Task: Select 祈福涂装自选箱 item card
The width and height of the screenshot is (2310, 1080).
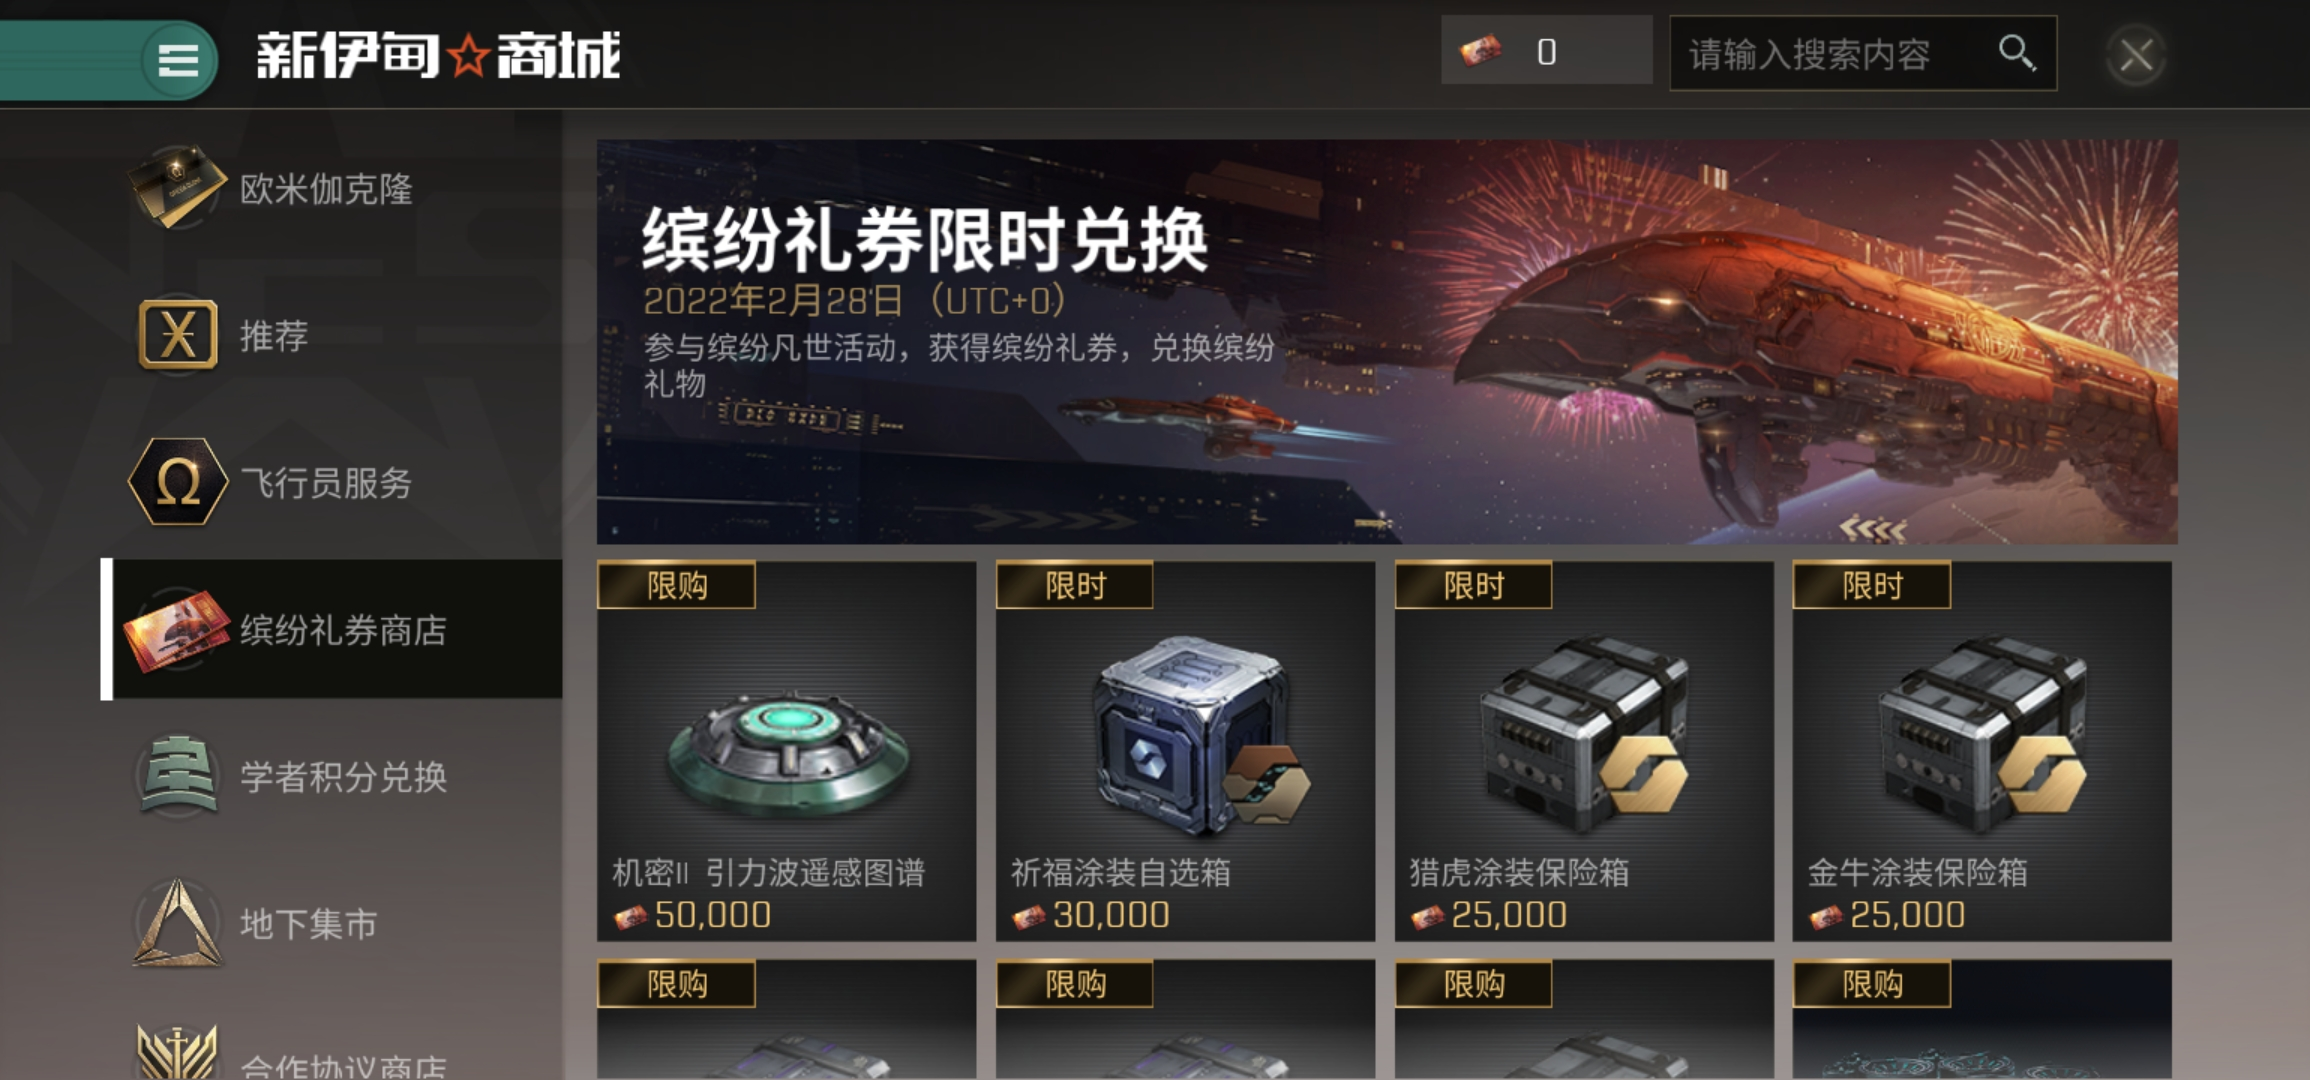Action: coord(1185,751)
